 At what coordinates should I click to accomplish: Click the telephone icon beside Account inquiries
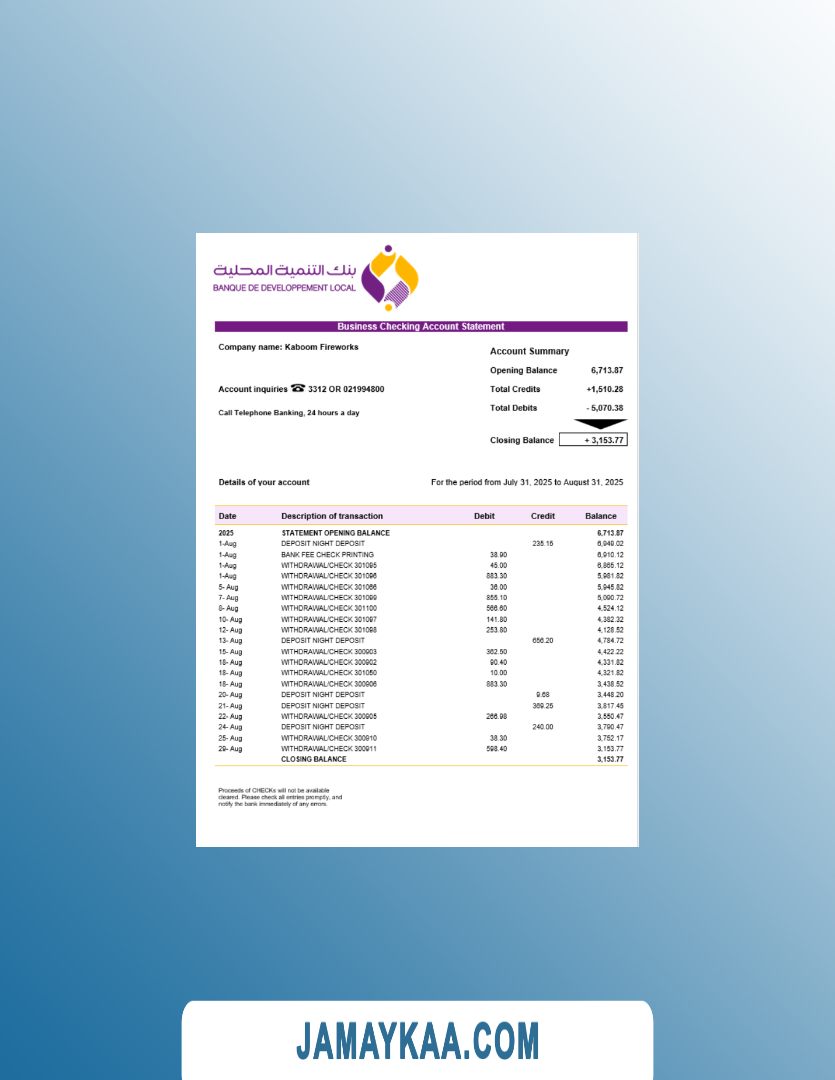coord(297,389)
